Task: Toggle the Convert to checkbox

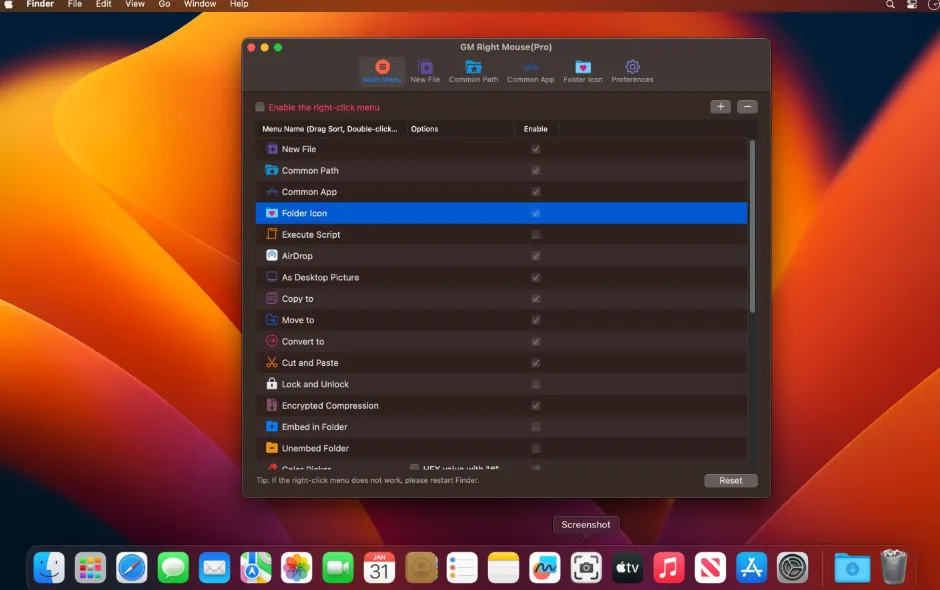Action: point(535,341)
